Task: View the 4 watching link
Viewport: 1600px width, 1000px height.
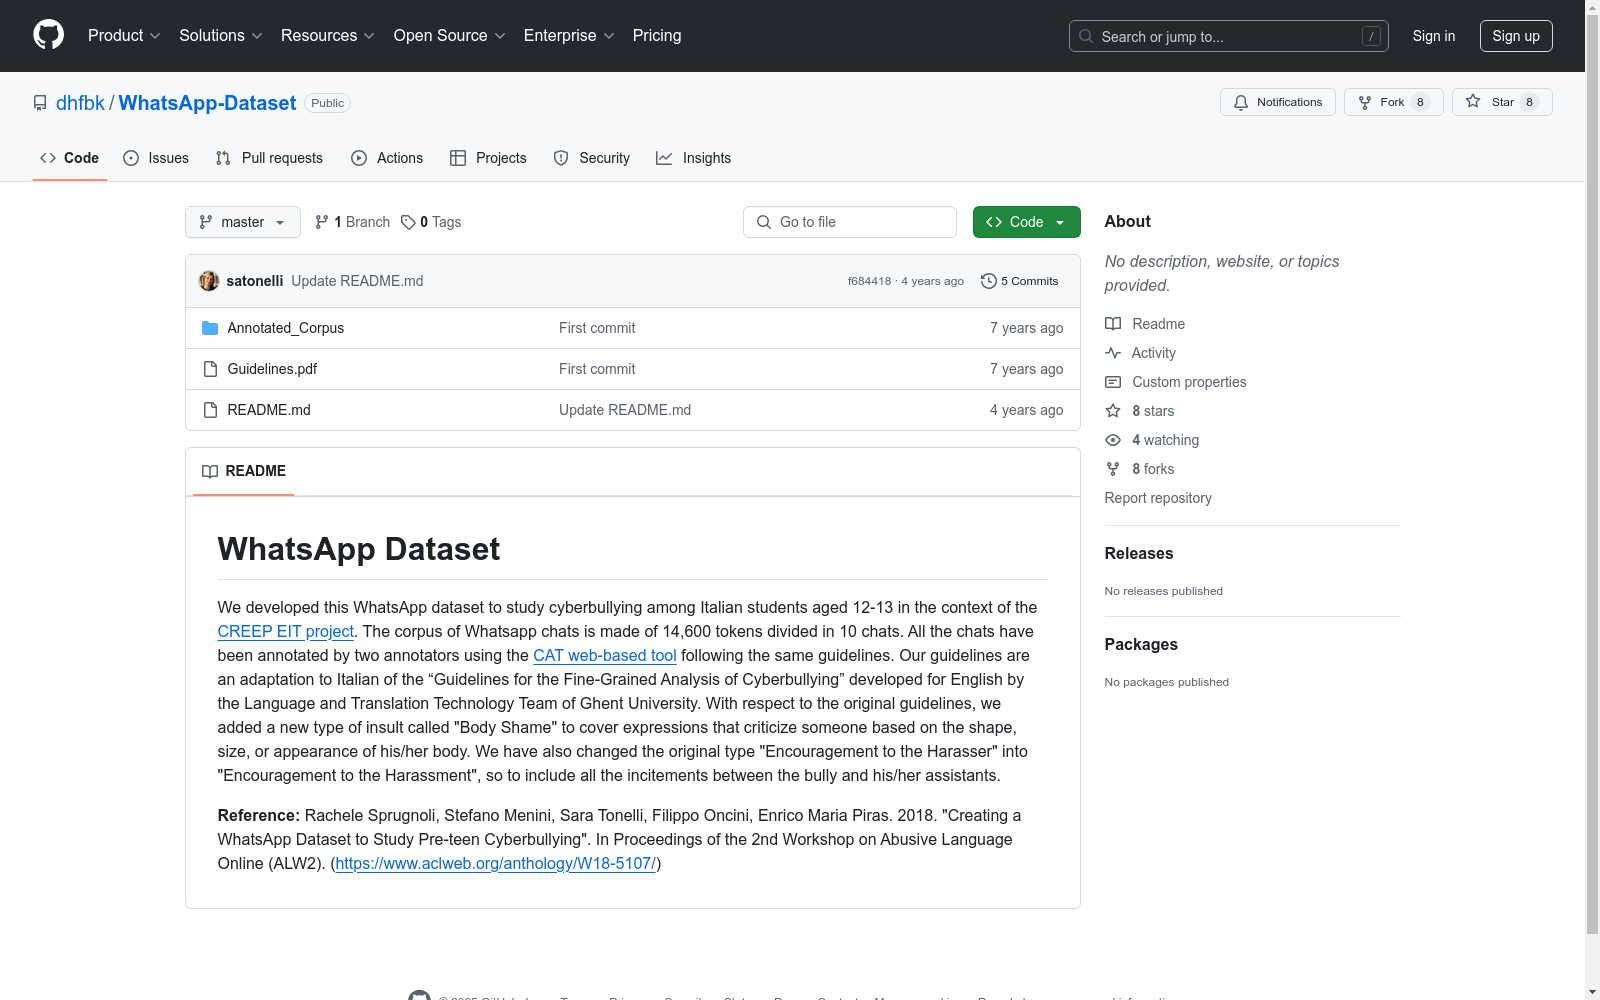Action: tap(1152, 440)
